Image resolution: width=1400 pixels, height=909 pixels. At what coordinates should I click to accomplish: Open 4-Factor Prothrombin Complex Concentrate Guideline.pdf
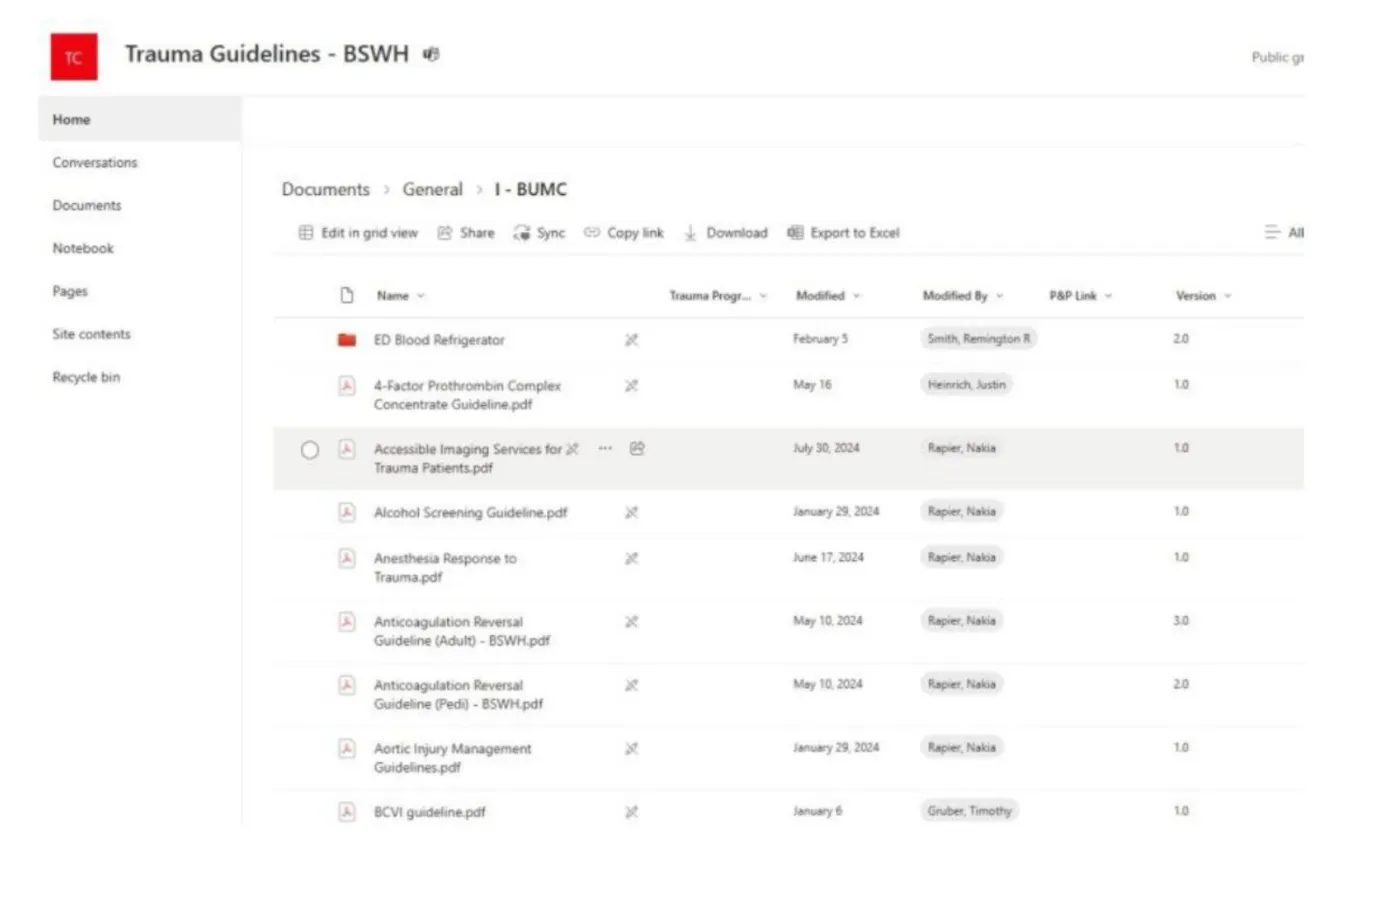coord(467,395)
